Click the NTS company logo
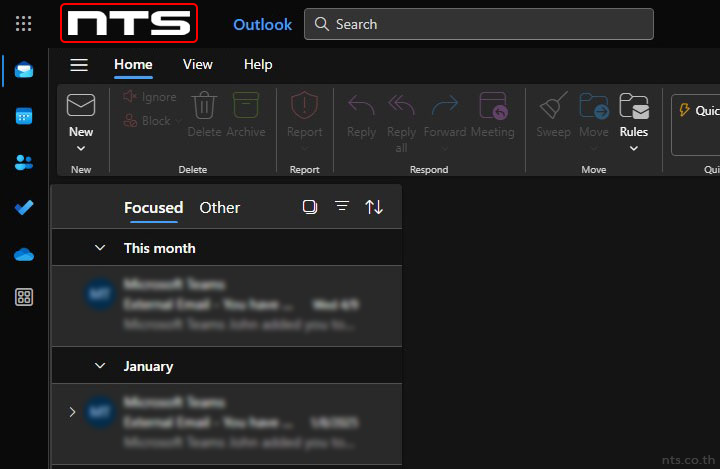This screenshot has height=469, width=720. point(129,23)
